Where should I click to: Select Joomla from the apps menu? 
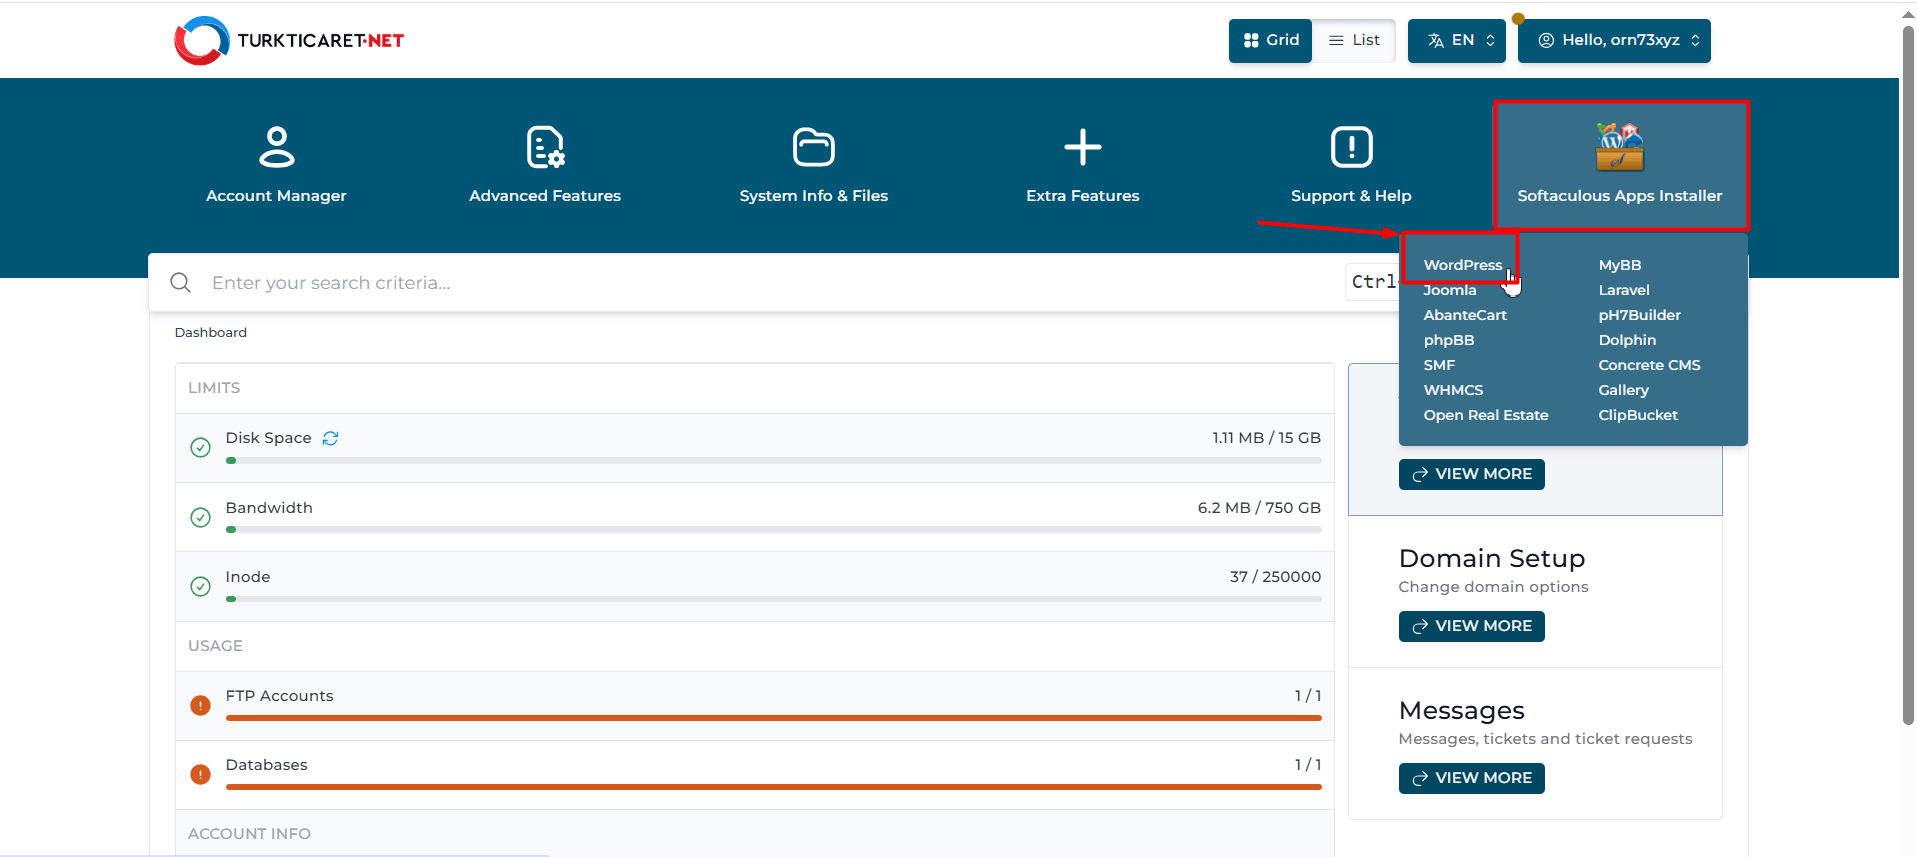1449,290
